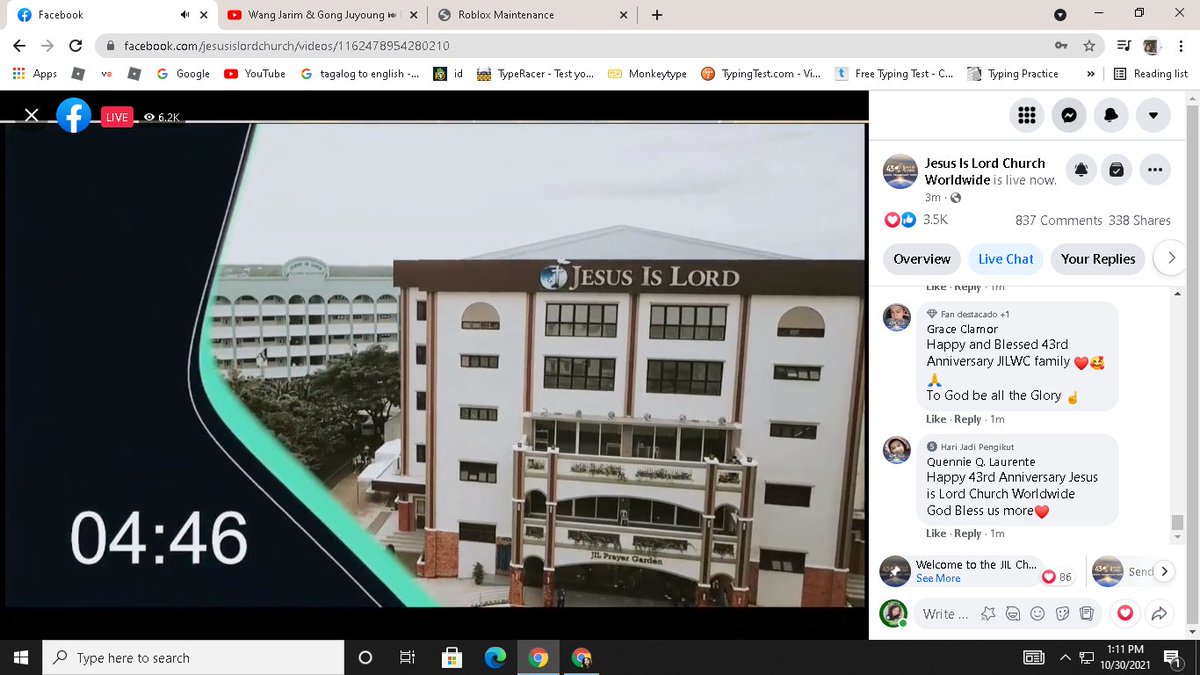
Task: Open the Apps bookmarks shortcut
Action: click(x=34, y=73)
